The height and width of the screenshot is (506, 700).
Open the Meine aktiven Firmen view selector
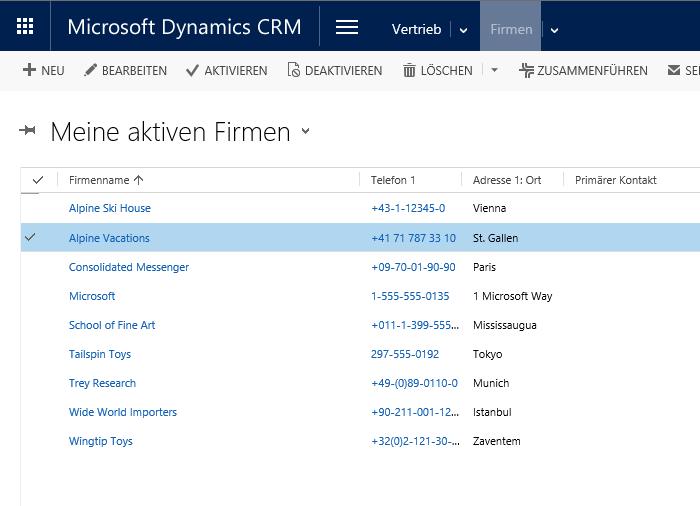(x=305, y=132)
